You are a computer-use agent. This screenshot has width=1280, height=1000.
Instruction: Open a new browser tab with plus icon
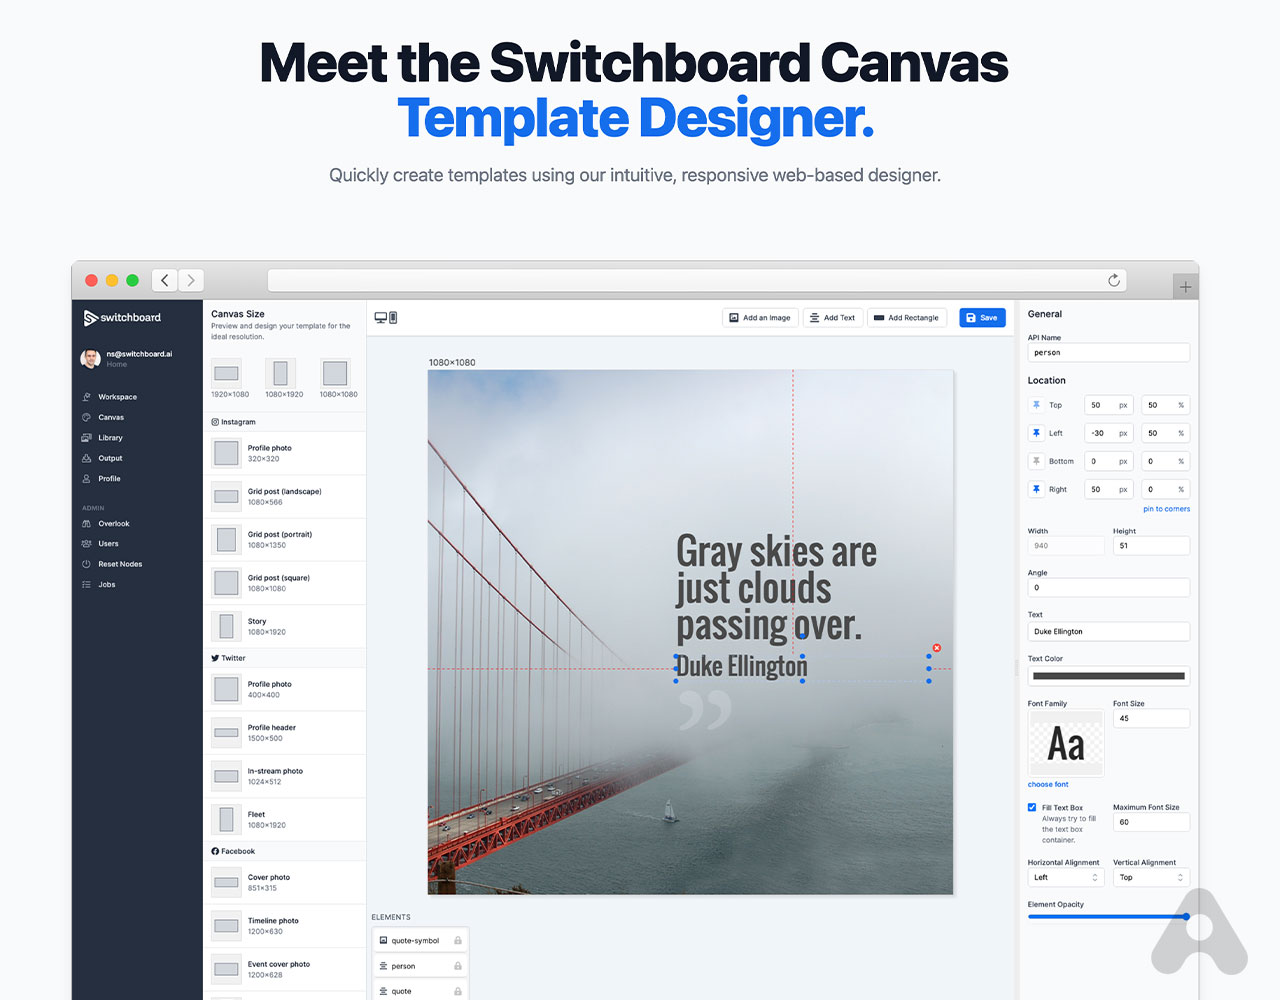click(x=1185, y=287)
